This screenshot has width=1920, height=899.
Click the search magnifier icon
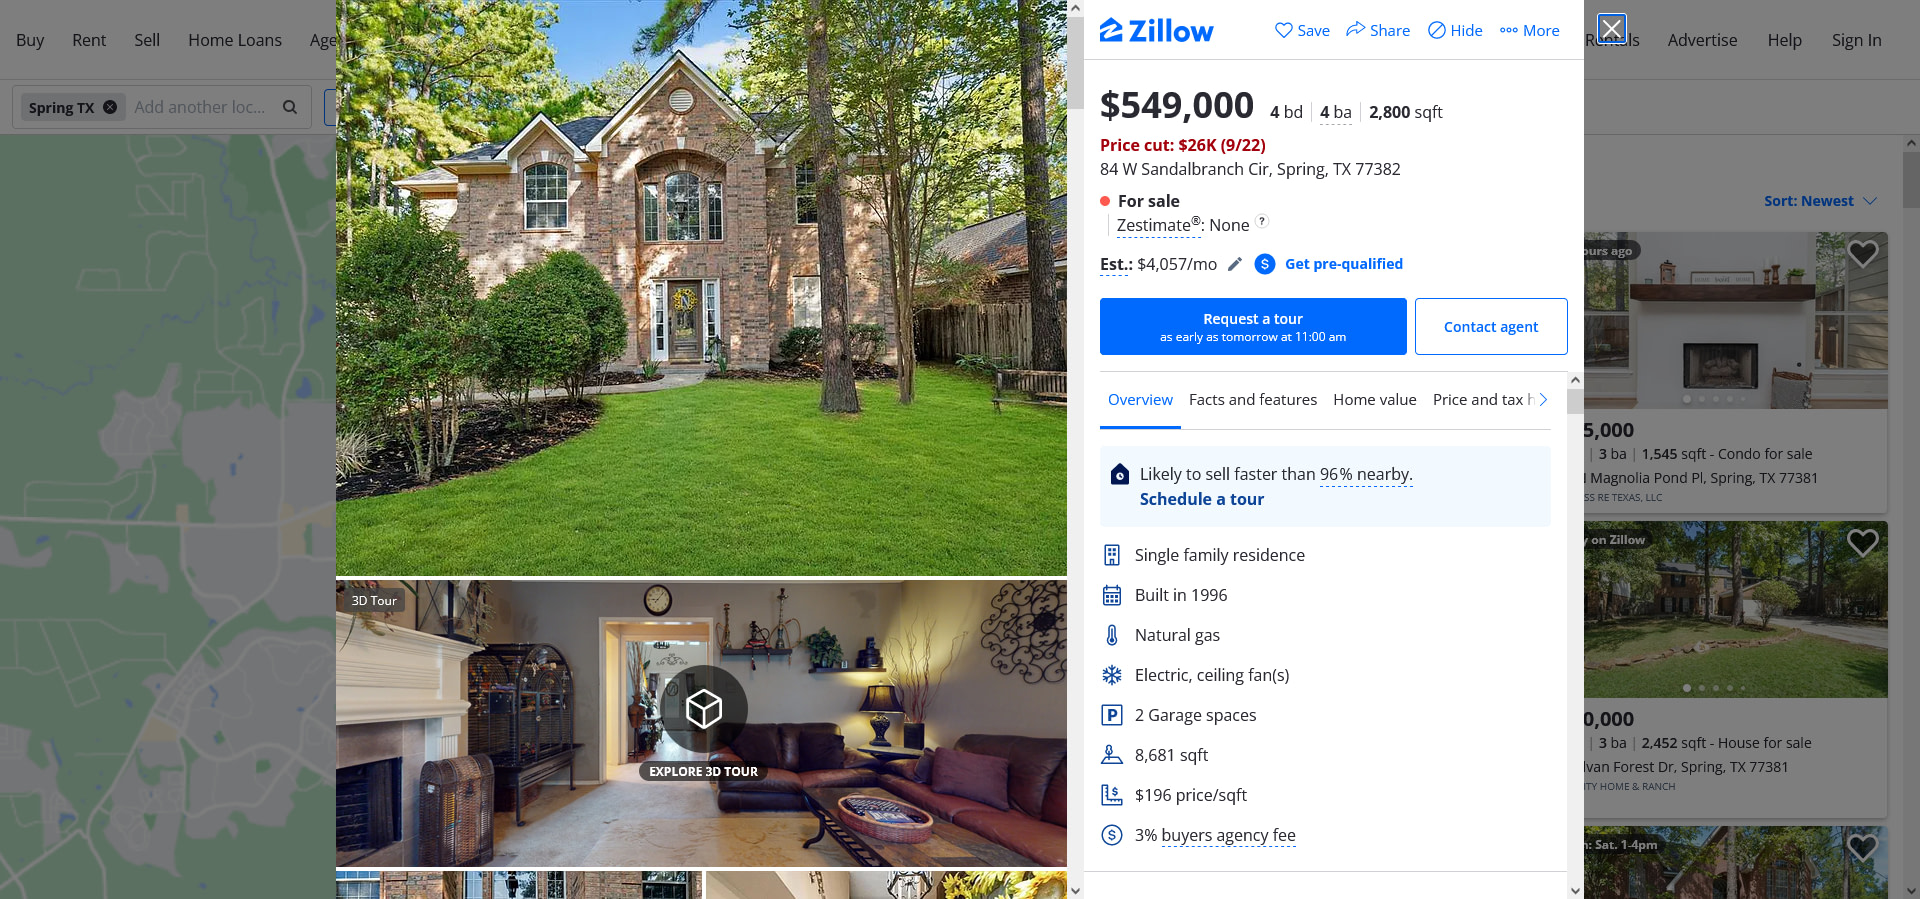point(290,107)
